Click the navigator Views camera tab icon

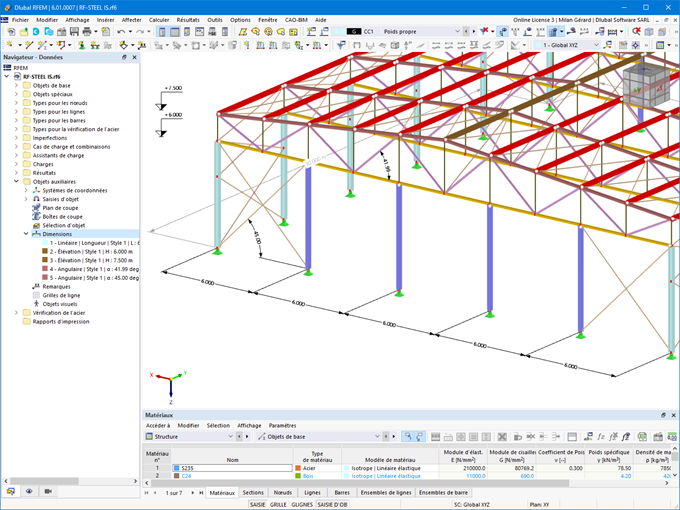pos(48,491)
